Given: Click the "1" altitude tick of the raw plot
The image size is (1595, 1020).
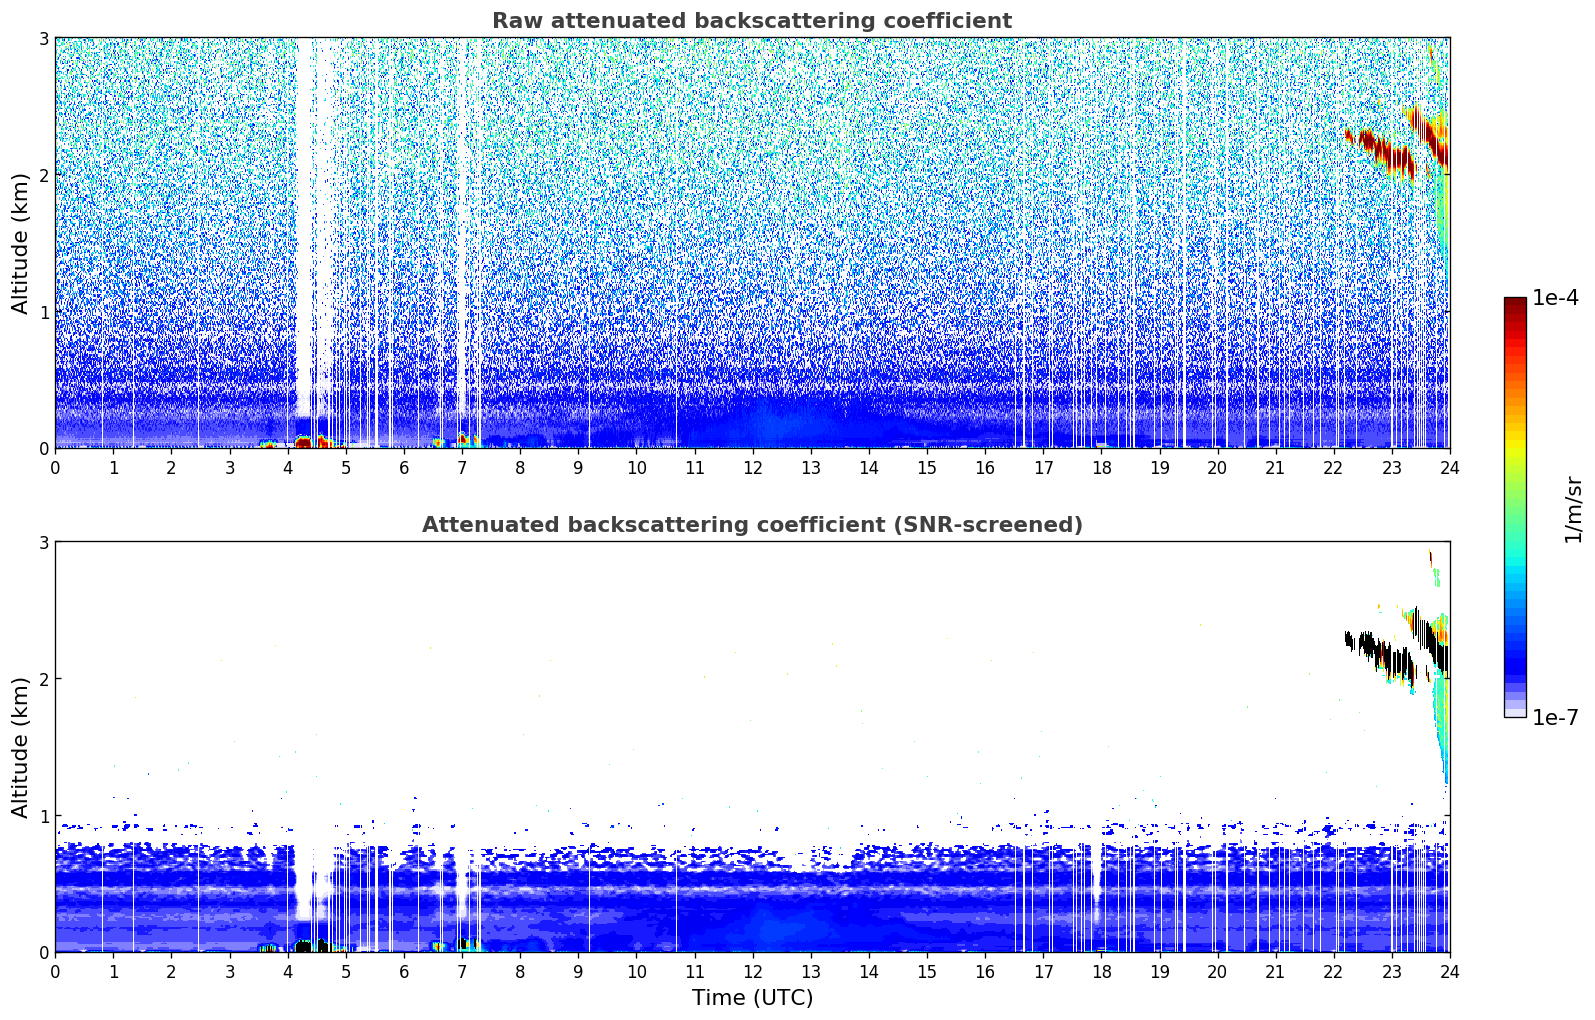Looking at the screenshot, I should [x=43, y=312].
